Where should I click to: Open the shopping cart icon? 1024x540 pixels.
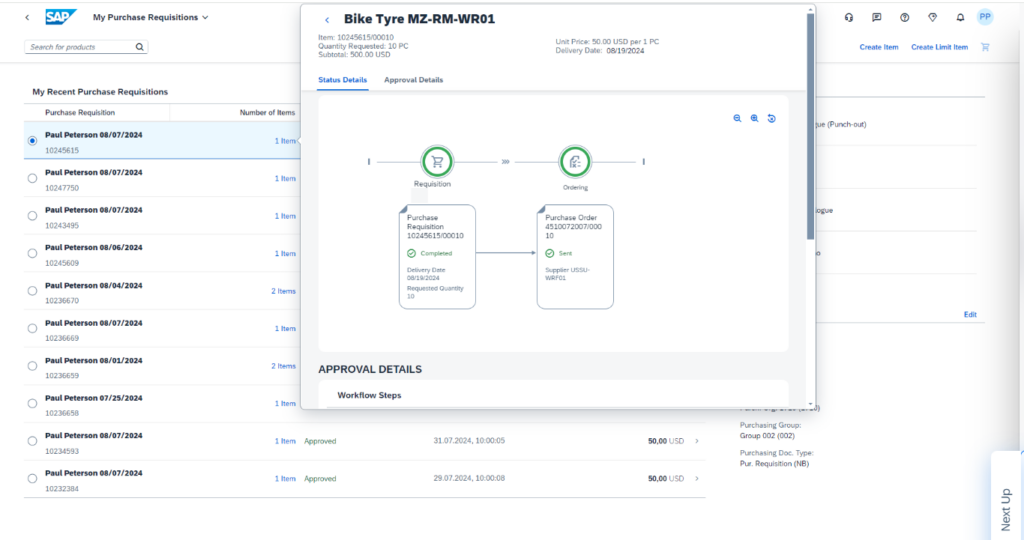point(985,47)
